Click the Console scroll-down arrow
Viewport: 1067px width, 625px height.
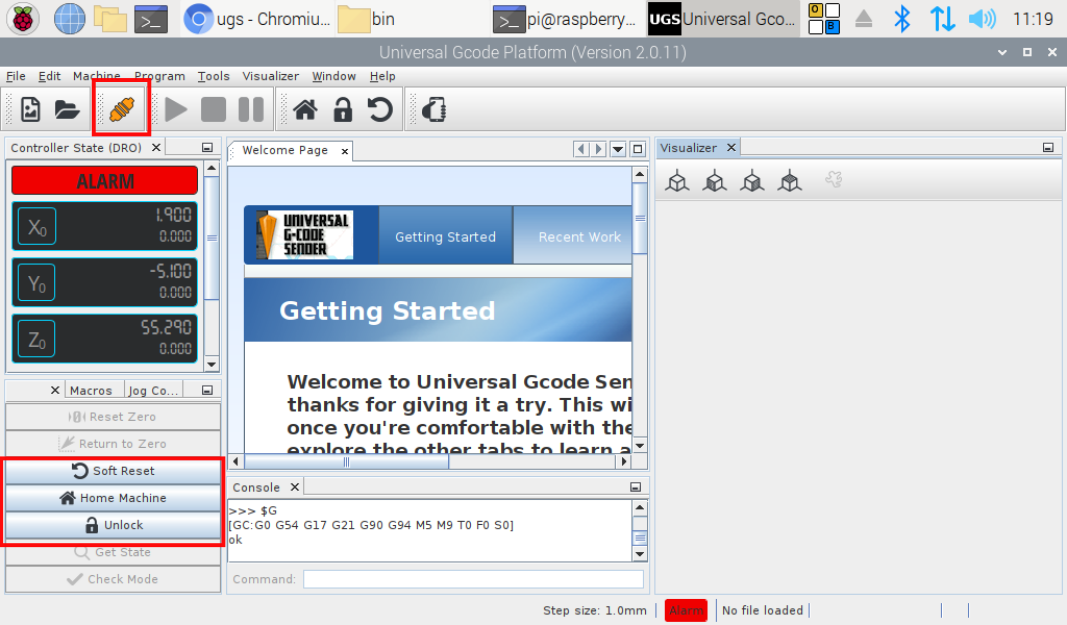(x=640, y=554)
